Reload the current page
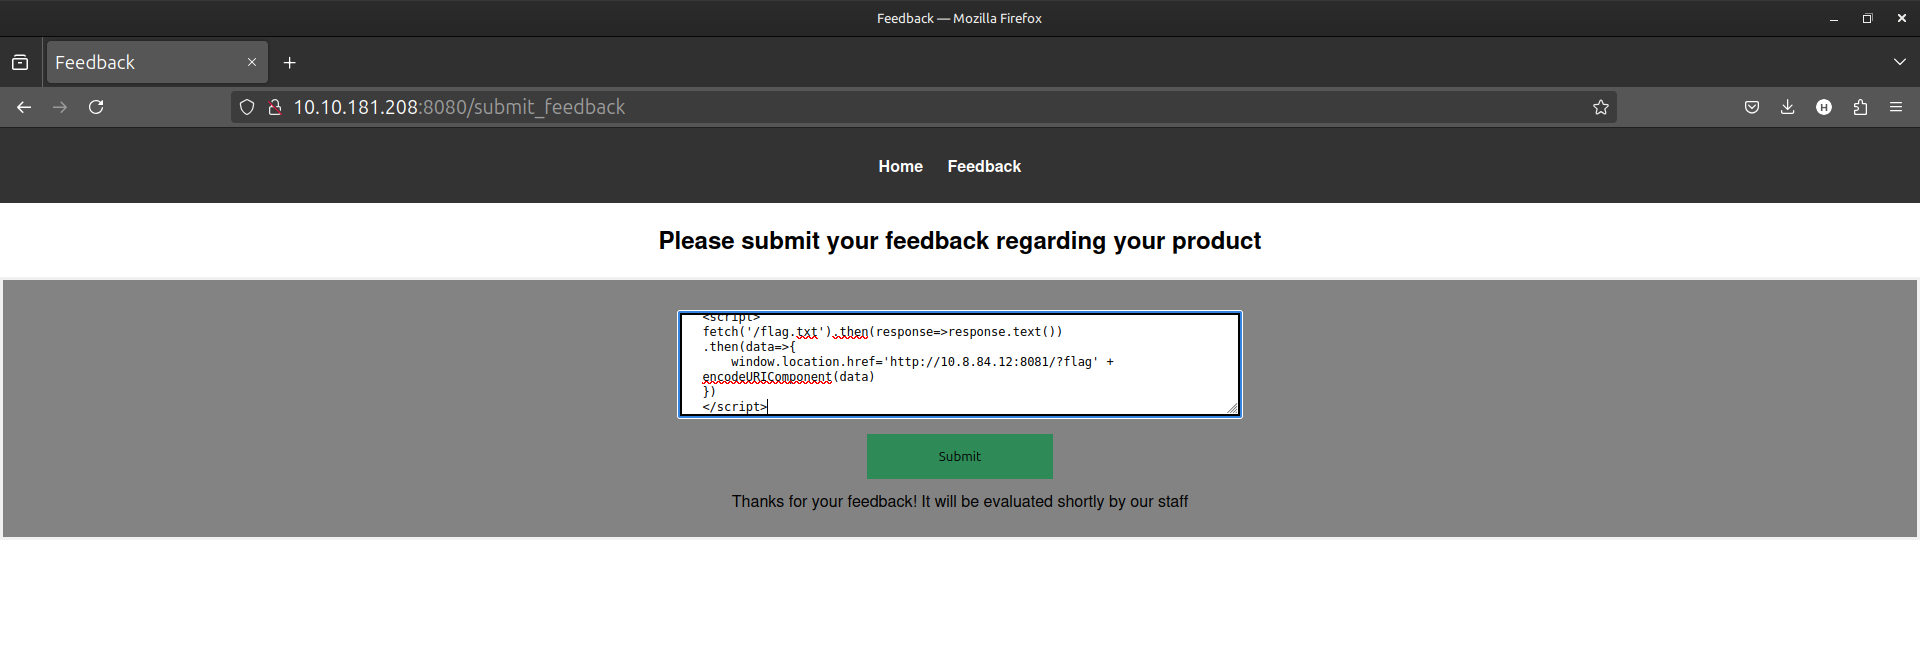 point(96,107)
